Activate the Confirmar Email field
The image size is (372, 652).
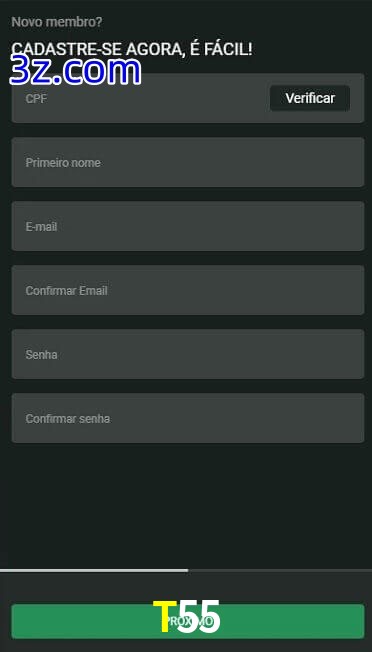click(188, 290)
